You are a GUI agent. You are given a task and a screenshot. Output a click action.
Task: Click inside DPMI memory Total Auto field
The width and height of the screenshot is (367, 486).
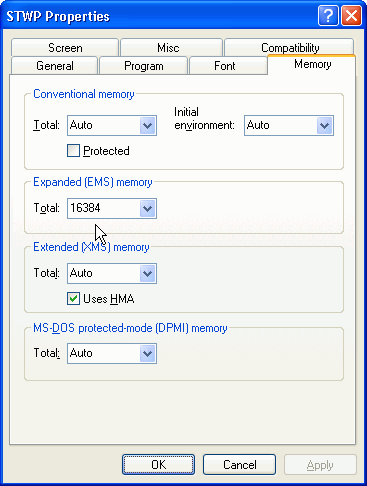point(104,354)
